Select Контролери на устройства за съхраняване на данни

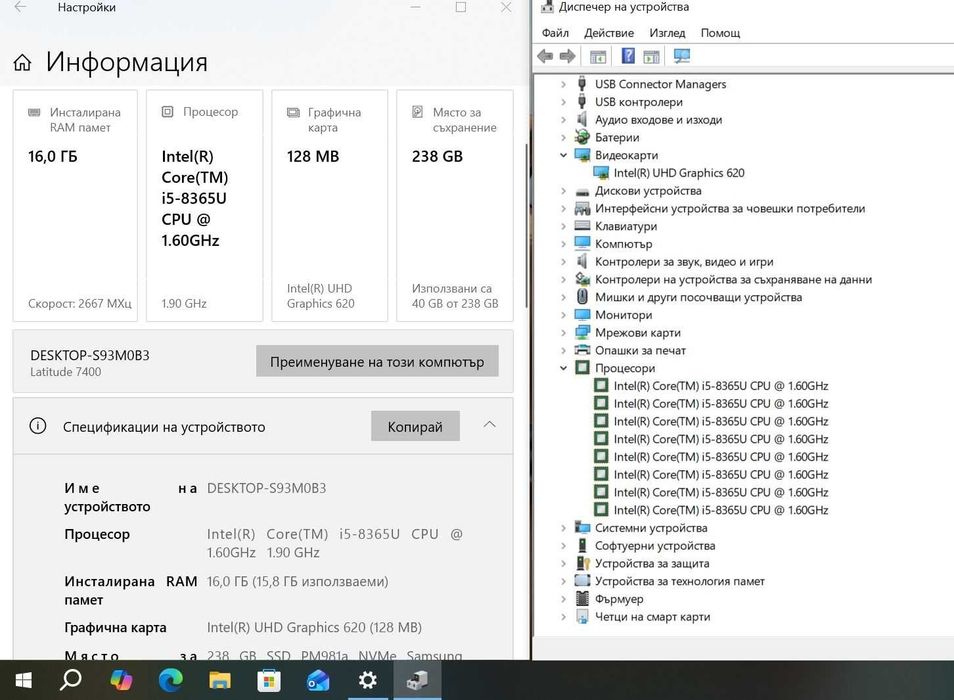tap(733, 280)
